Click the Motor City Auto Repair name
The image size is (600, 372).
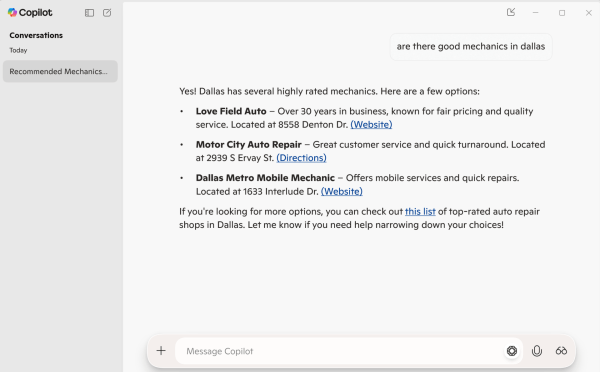pyautogui.click(x=249, y=145)
